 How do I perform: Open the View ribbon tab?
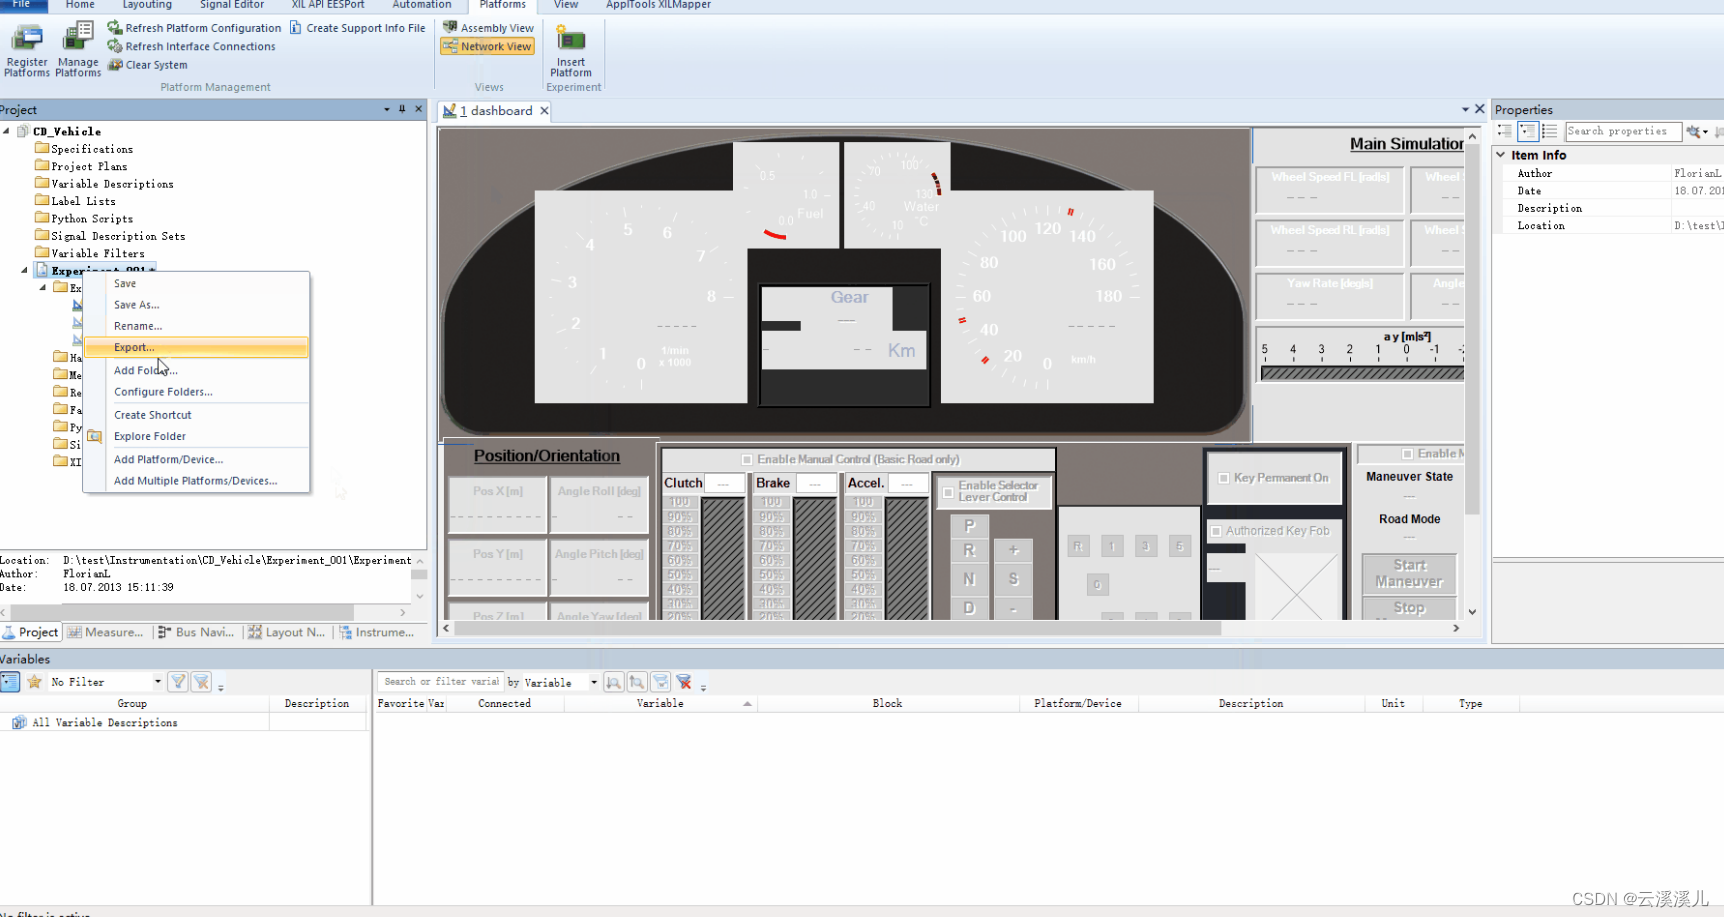566,5
